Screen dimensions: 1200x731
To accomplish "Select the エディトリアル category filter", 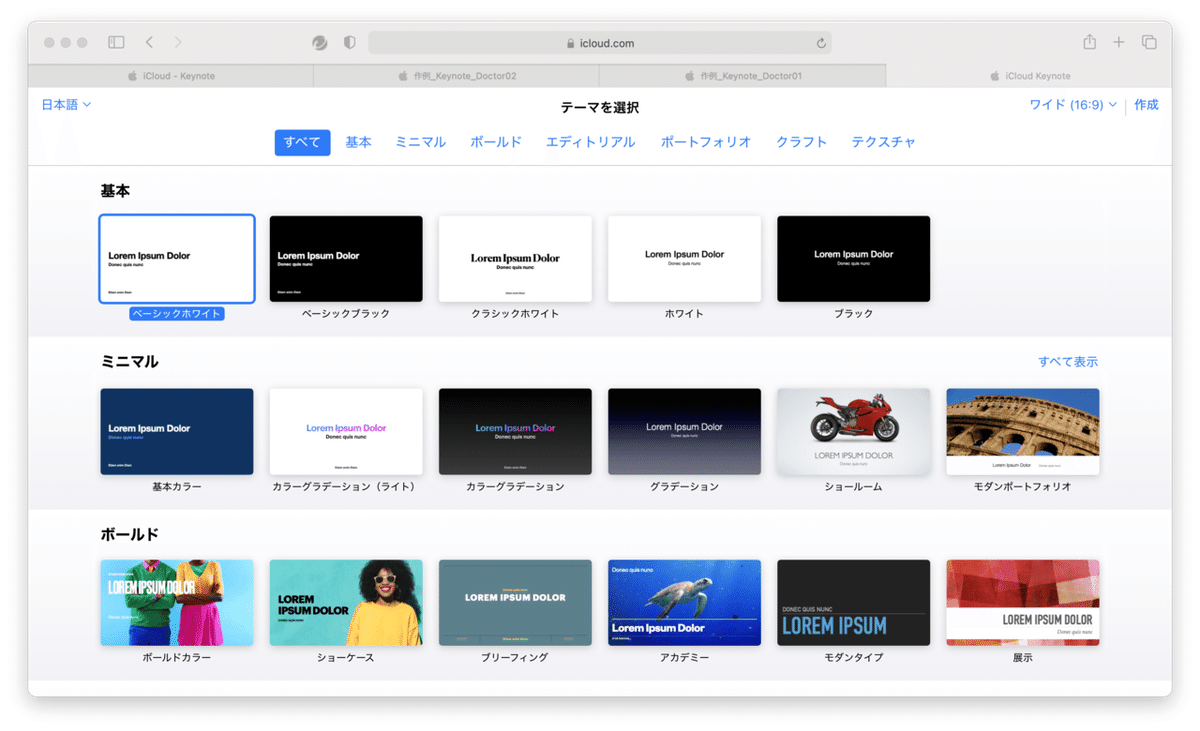I will tap(590, 142).
